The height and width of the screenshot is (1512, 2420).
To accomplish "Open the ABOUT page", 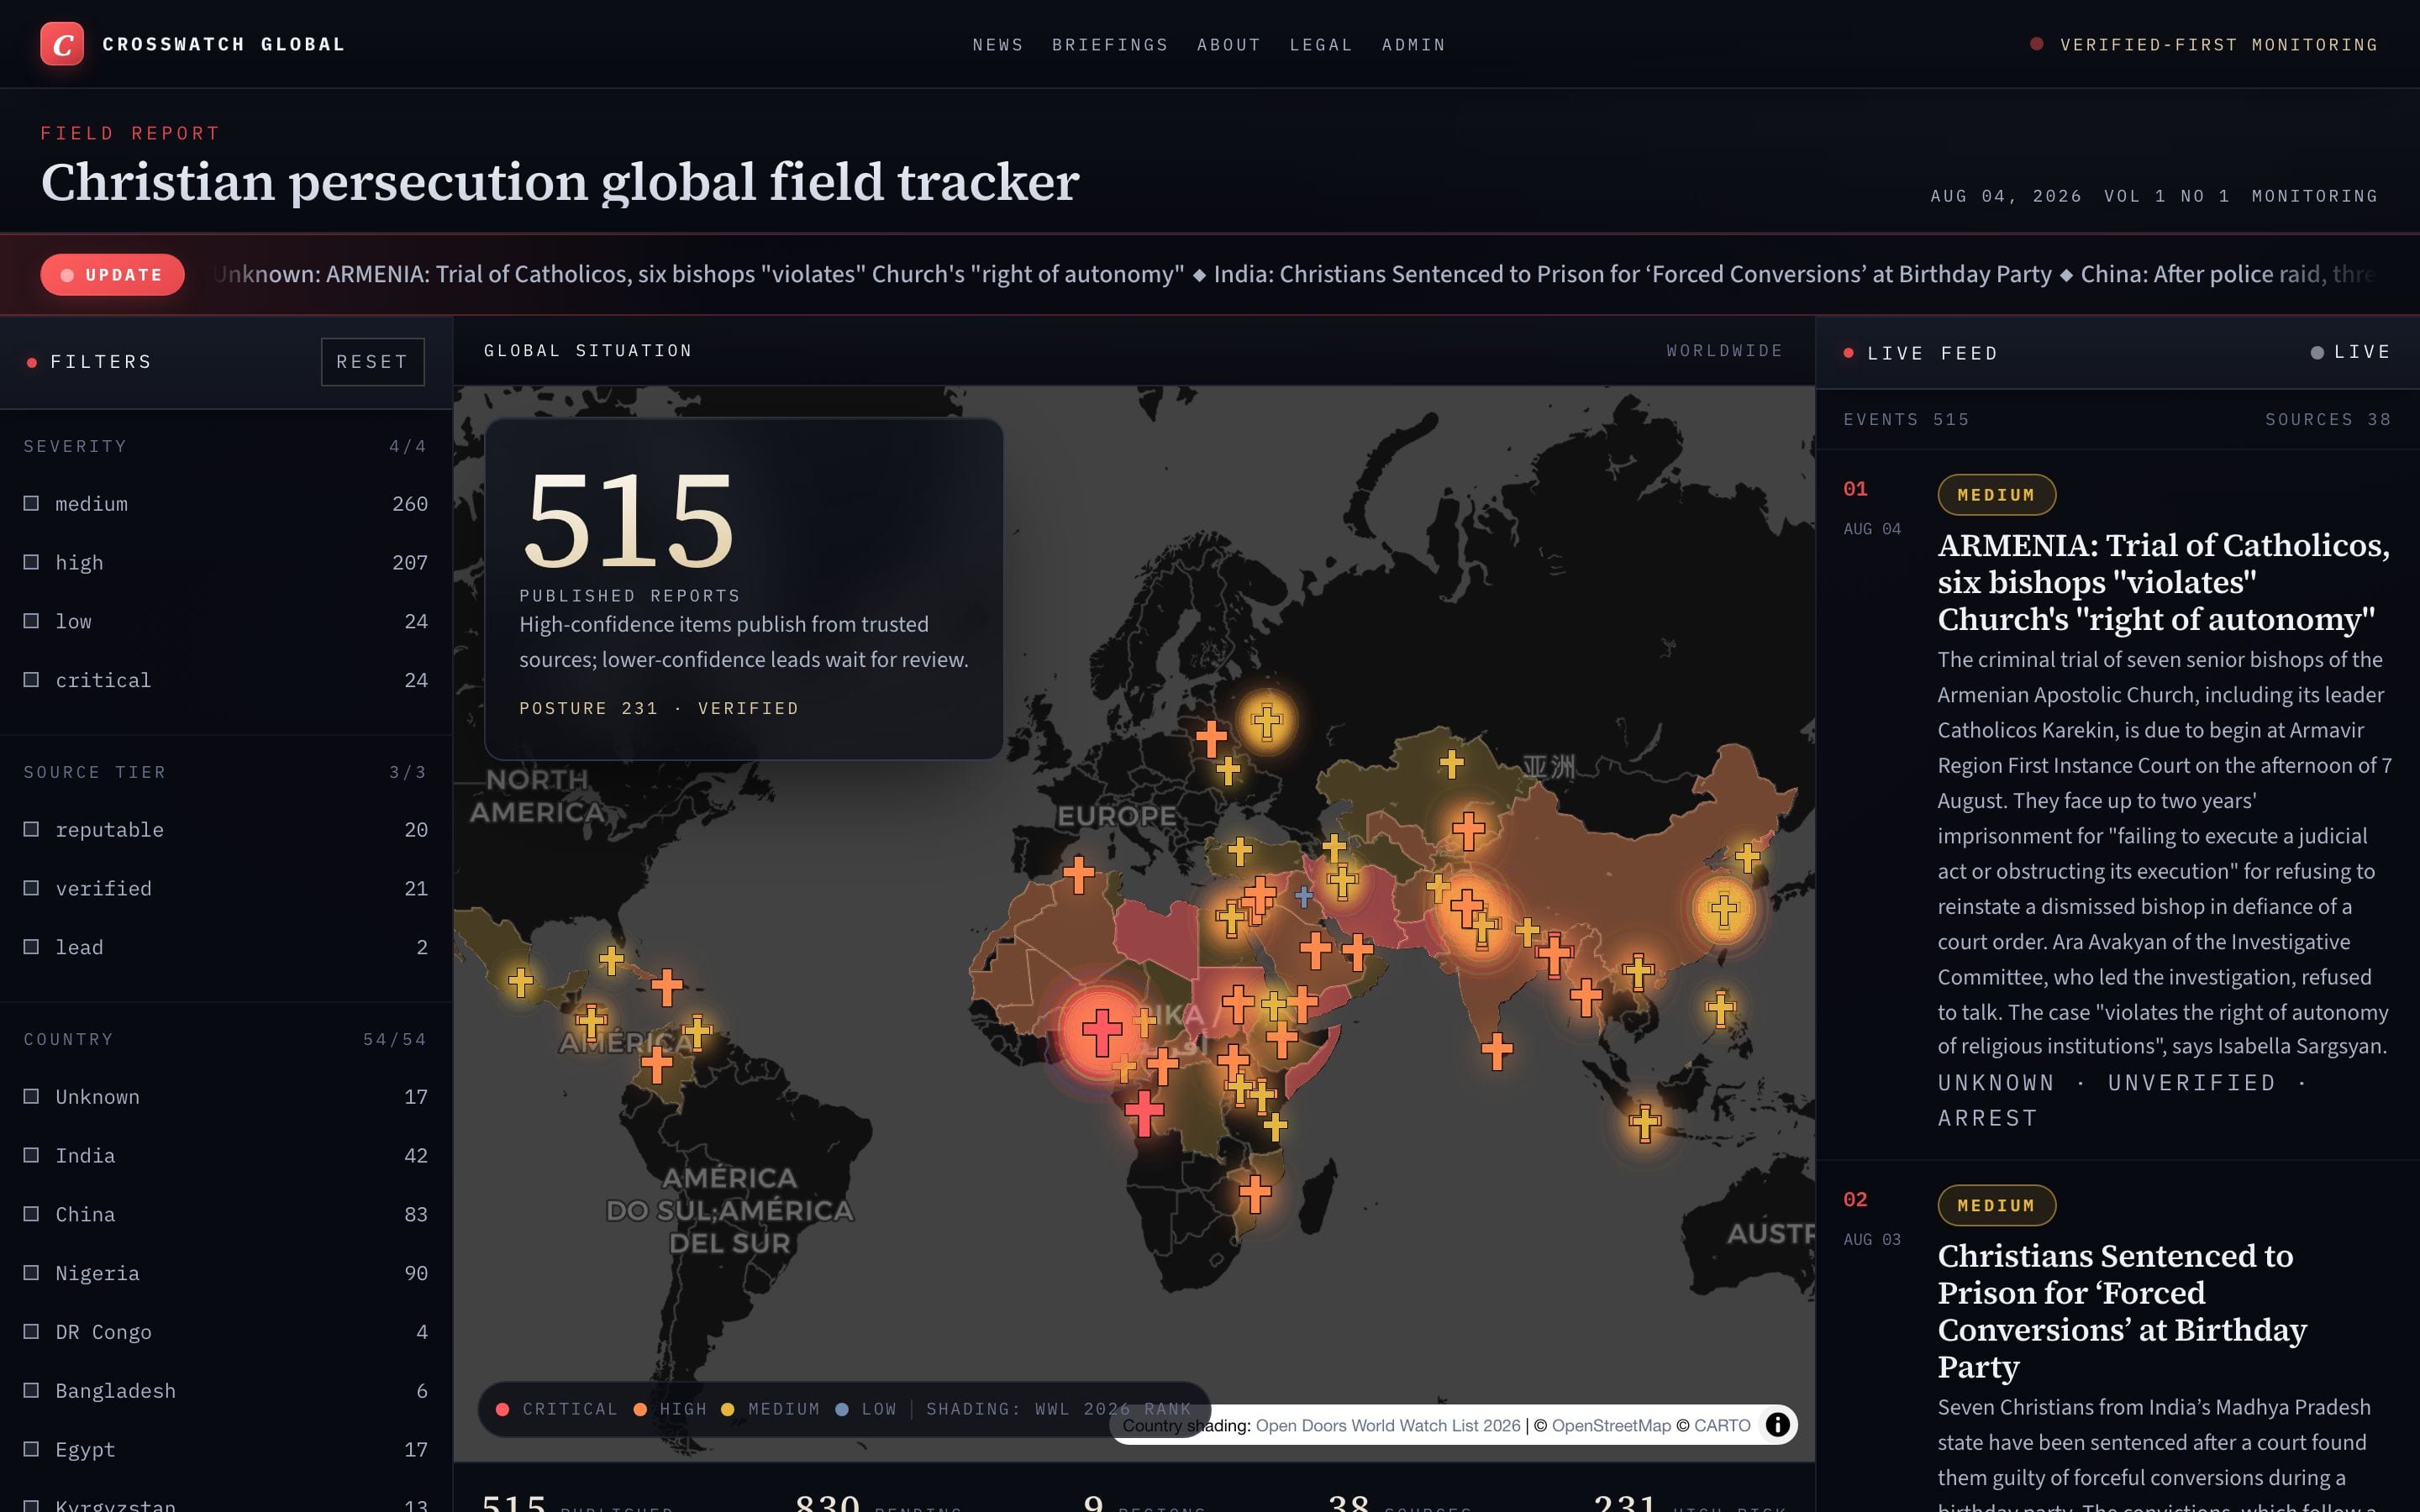I will click(1229, 45).
